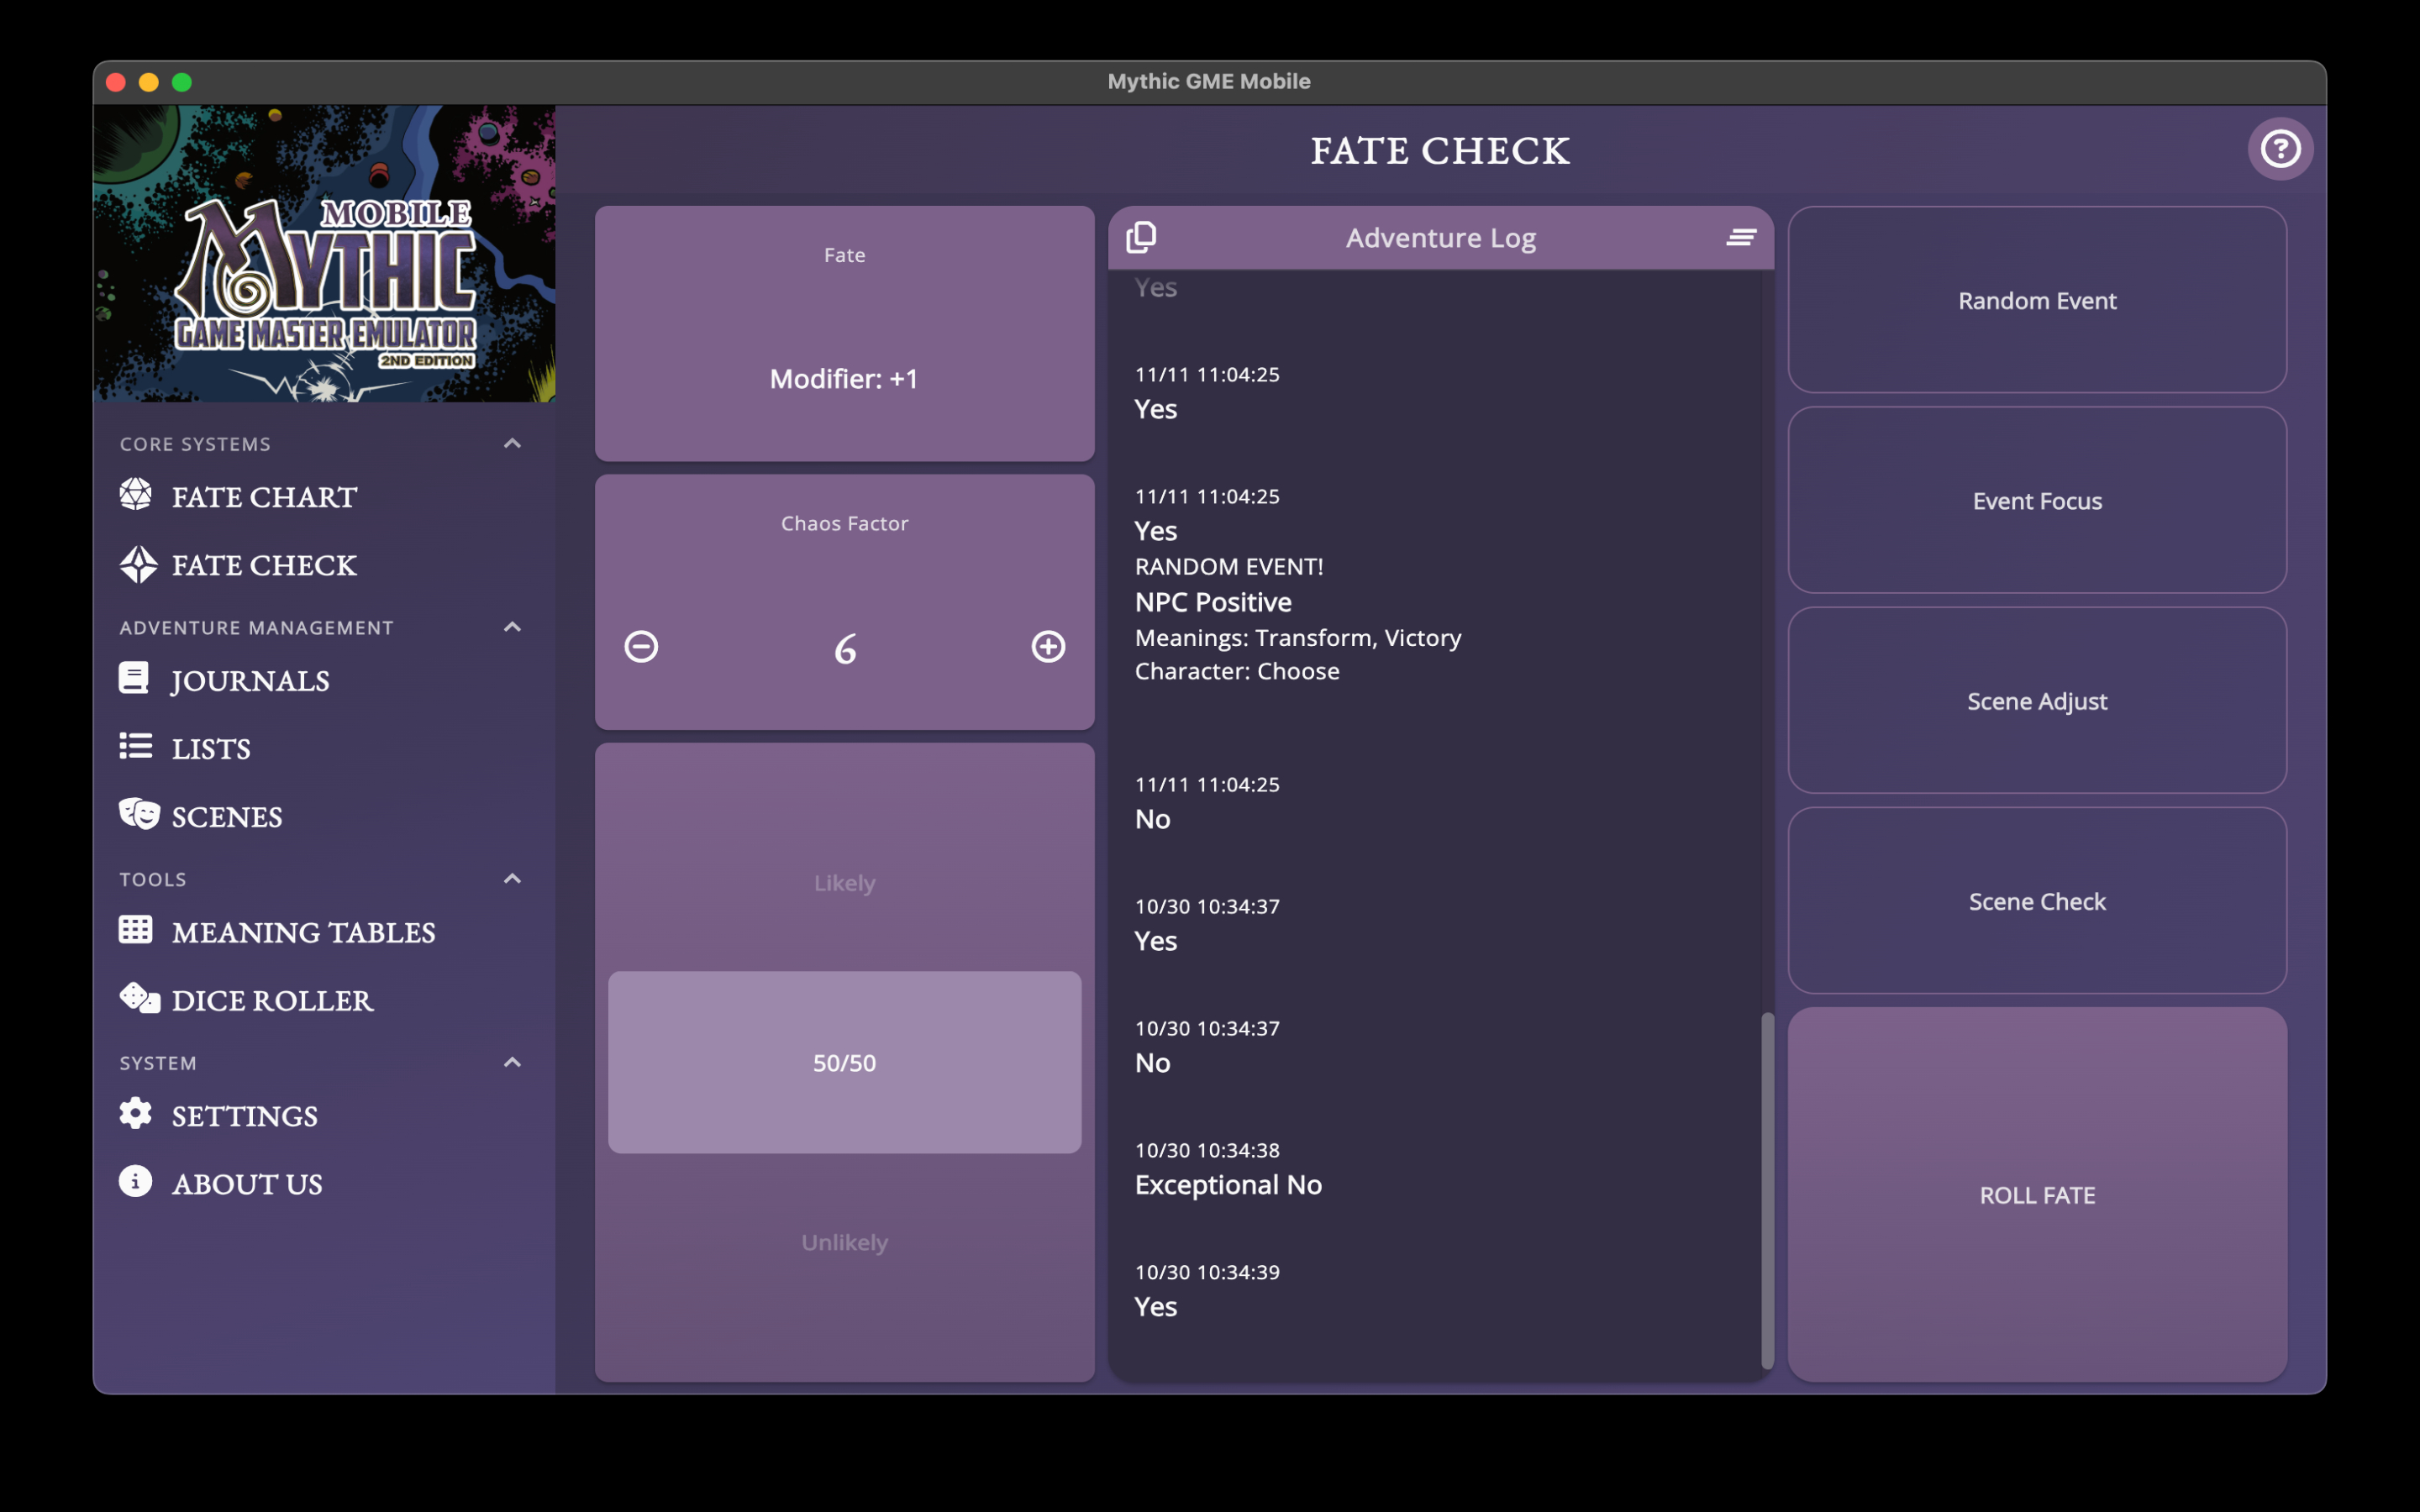Increase the Chaos Factor with the plus icon
Image resolution: width=2420 pixels, height=1512 pixels.
tap(1048, 647)
